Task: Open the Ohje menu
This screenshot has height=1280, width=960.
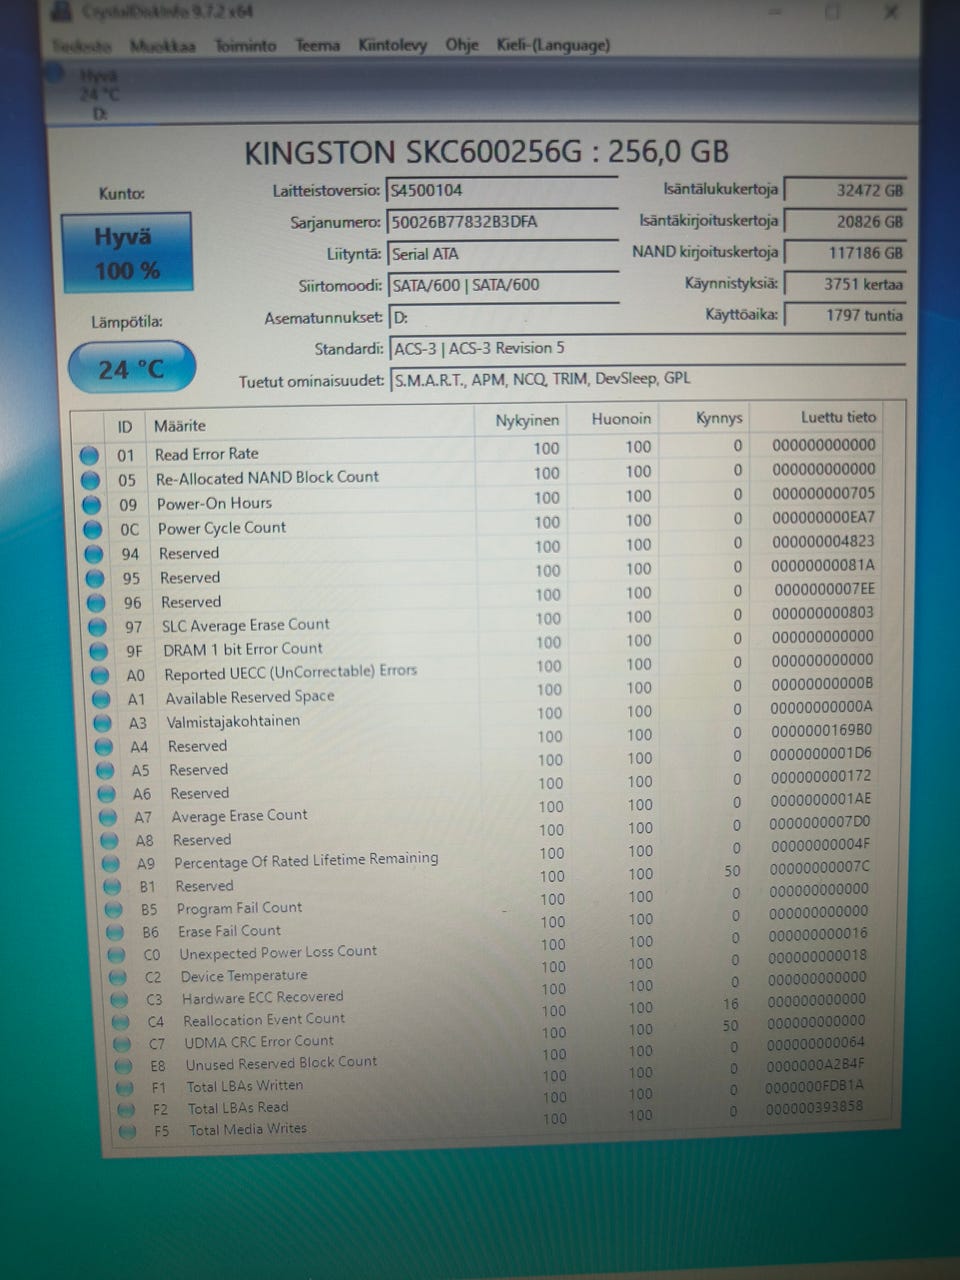Action: point(461,45)
